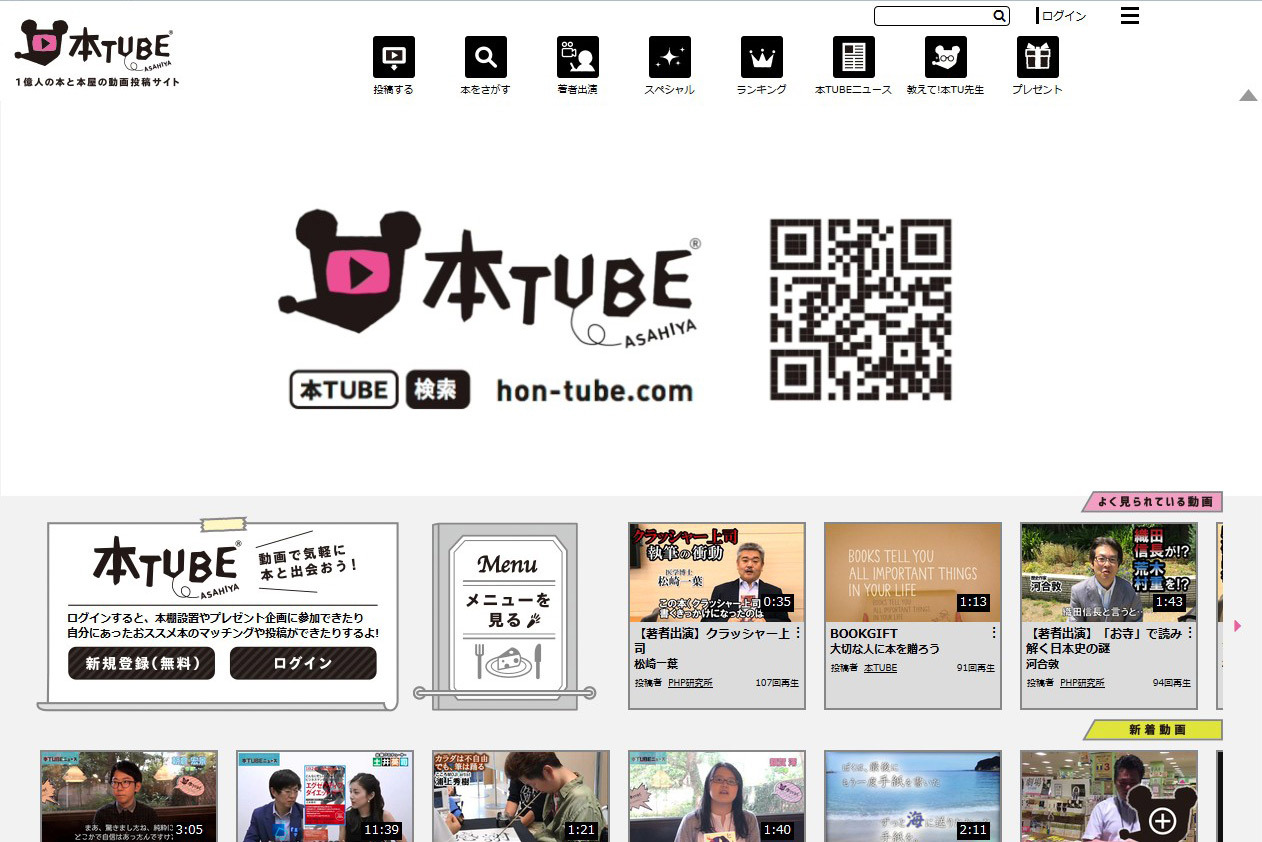Open the 【著者出演】「お寺」で読み解く日本史の謎 title
Image resolution: width=1262 pixels, height=842 pixels.
[1104, 641]
